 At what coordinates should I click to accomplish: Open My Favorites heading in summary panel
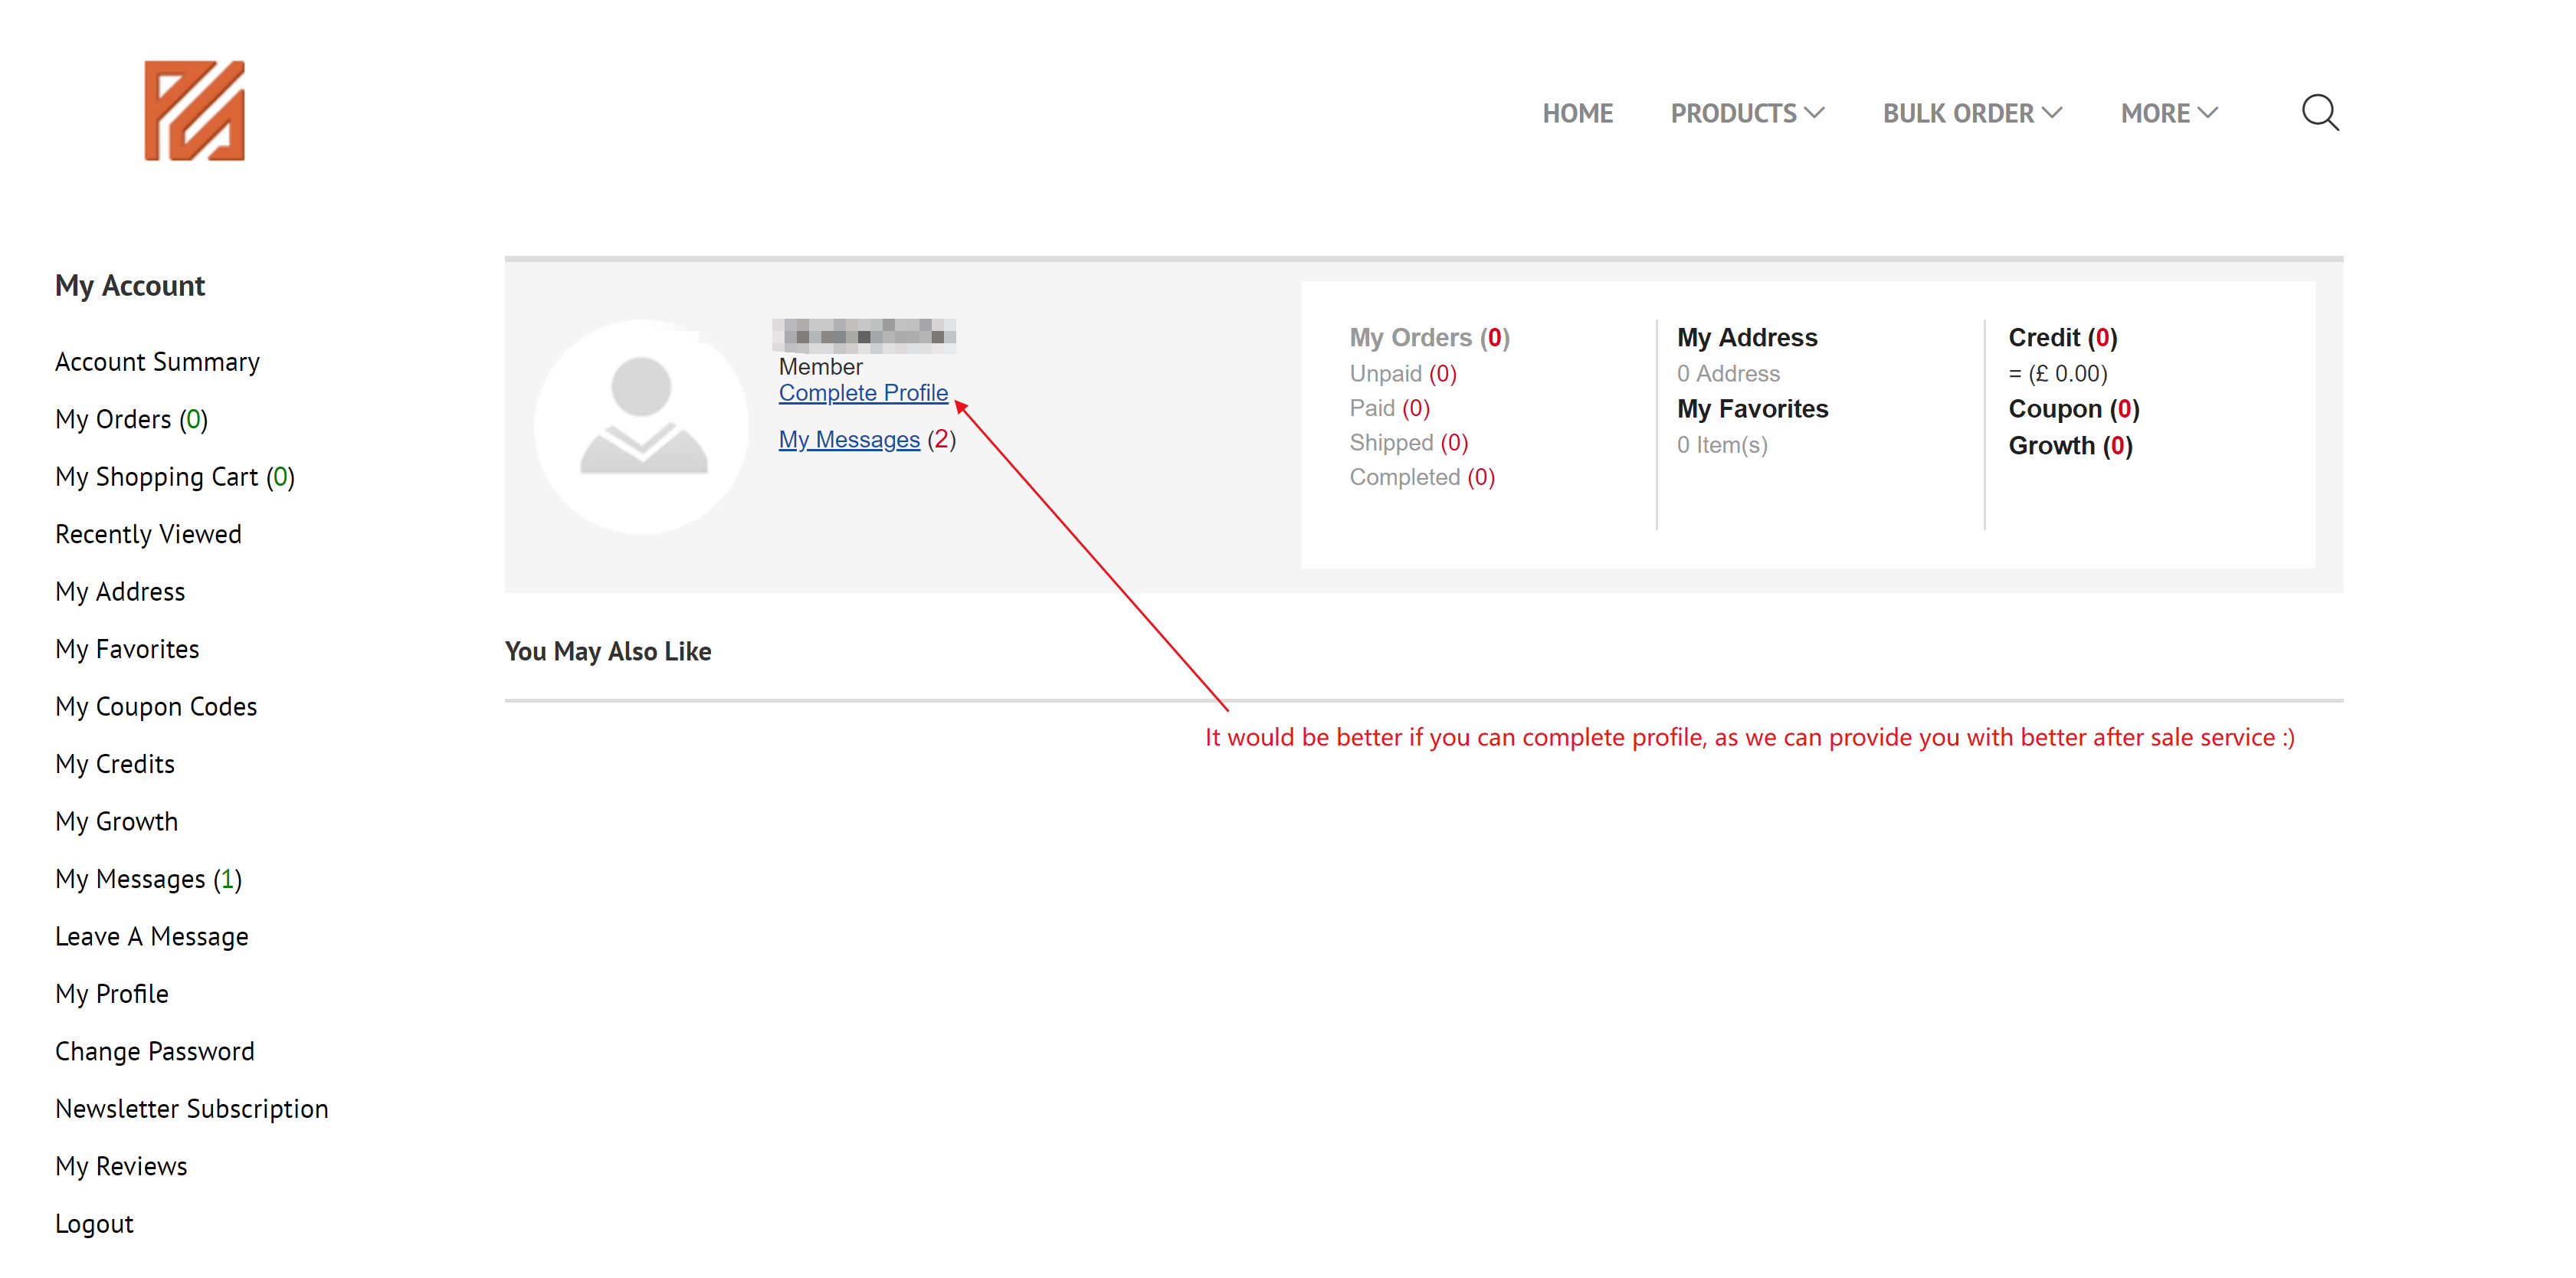1752,409
